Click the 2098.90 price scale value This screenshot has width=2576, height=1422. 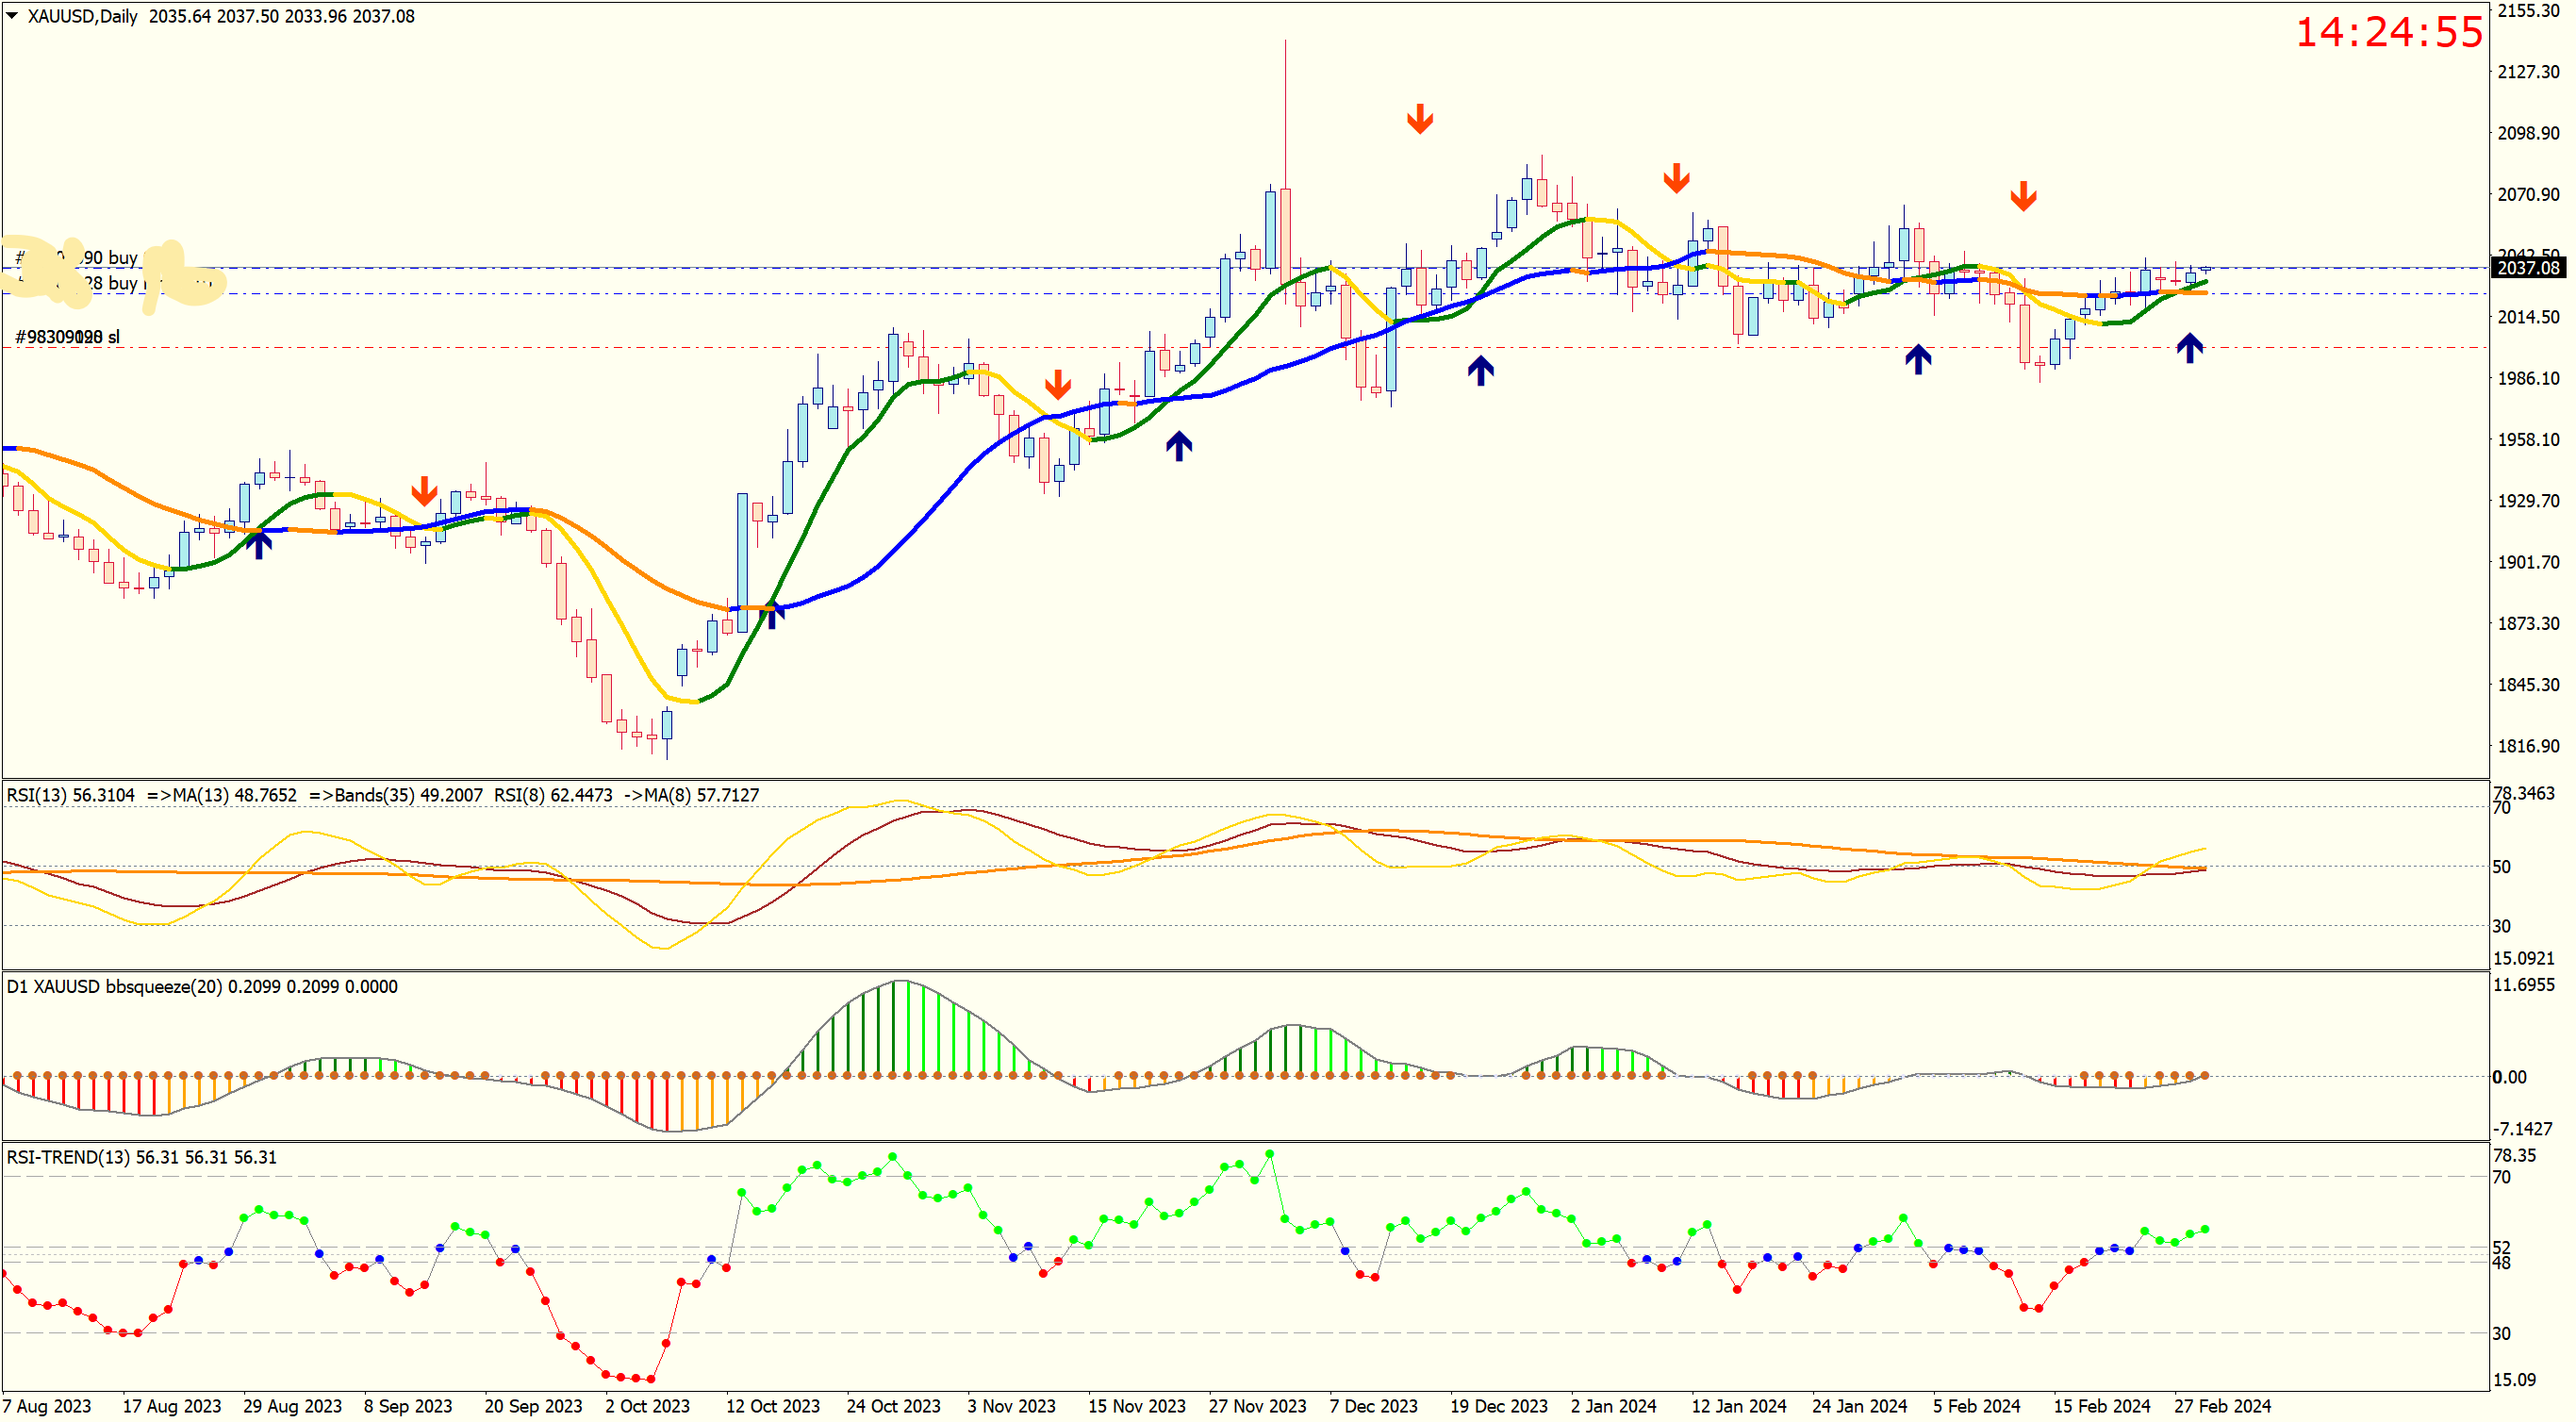tap(2528, 133)
